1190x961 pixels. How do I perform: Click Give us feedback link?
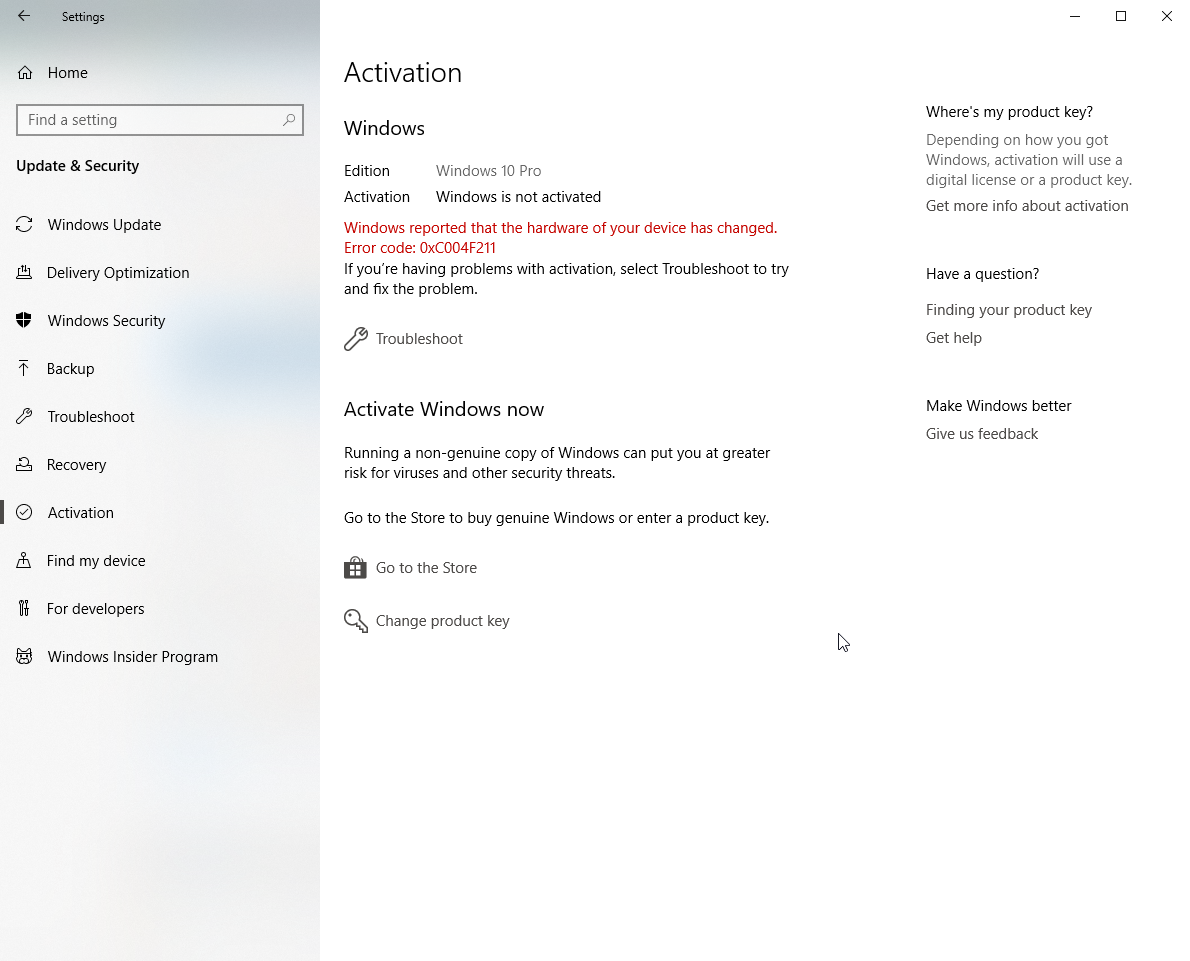click(981, 433)
